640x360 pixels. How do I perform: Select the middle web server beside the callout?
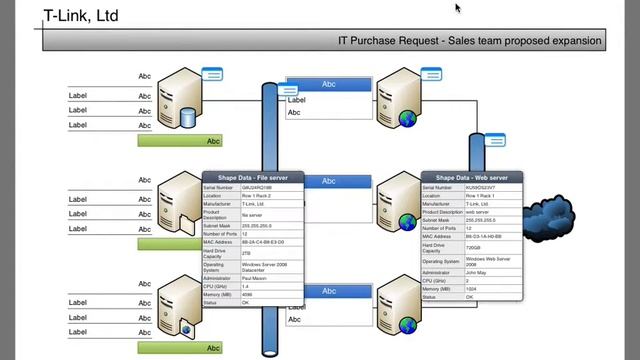pyautogui.click(x=398, y=202)
